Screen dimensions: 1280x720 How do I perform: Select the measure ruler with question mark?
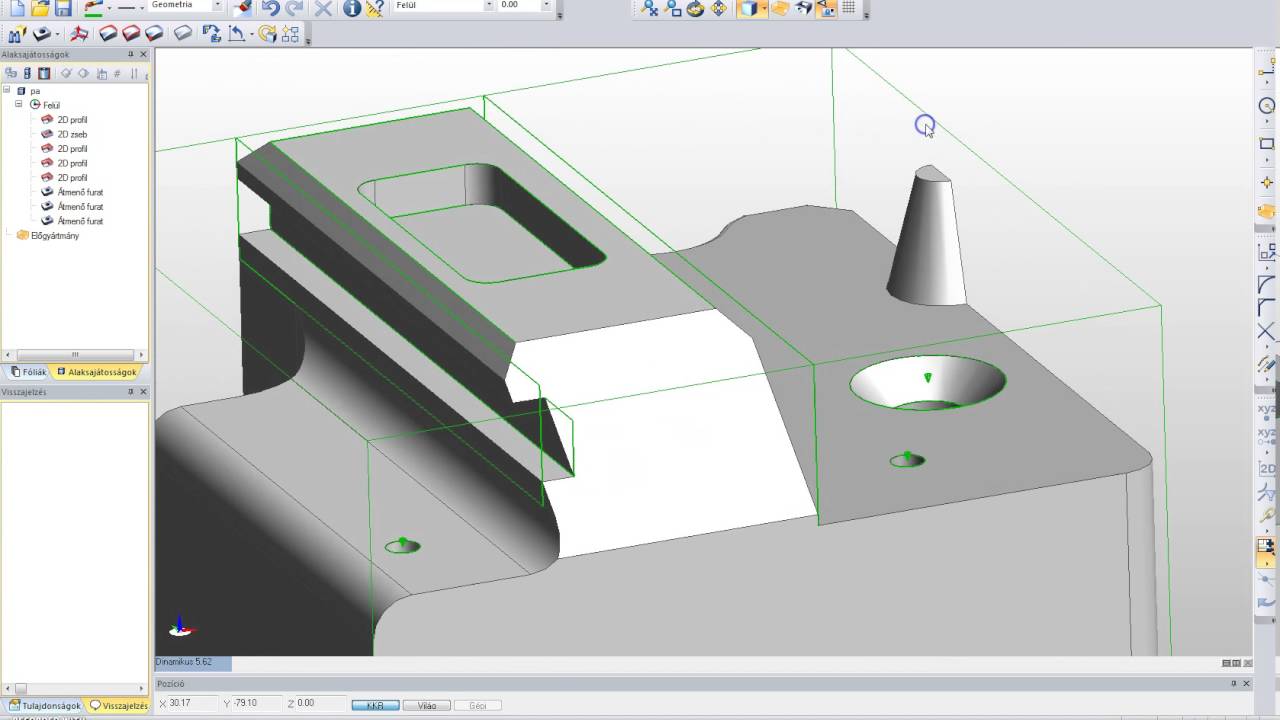[375, 9]
